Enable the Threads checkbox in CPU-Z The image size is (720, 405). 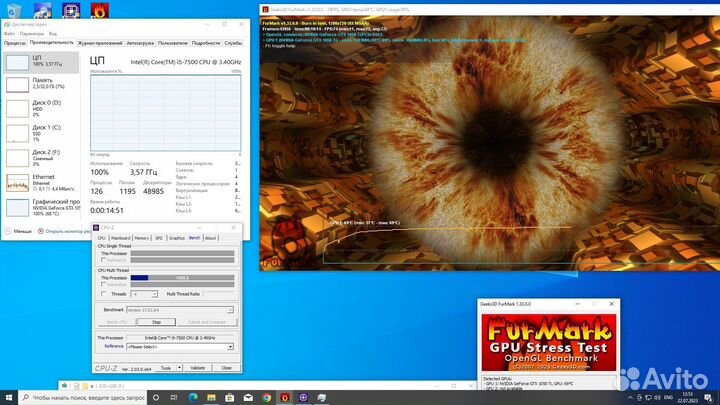(x=104, y=294)
